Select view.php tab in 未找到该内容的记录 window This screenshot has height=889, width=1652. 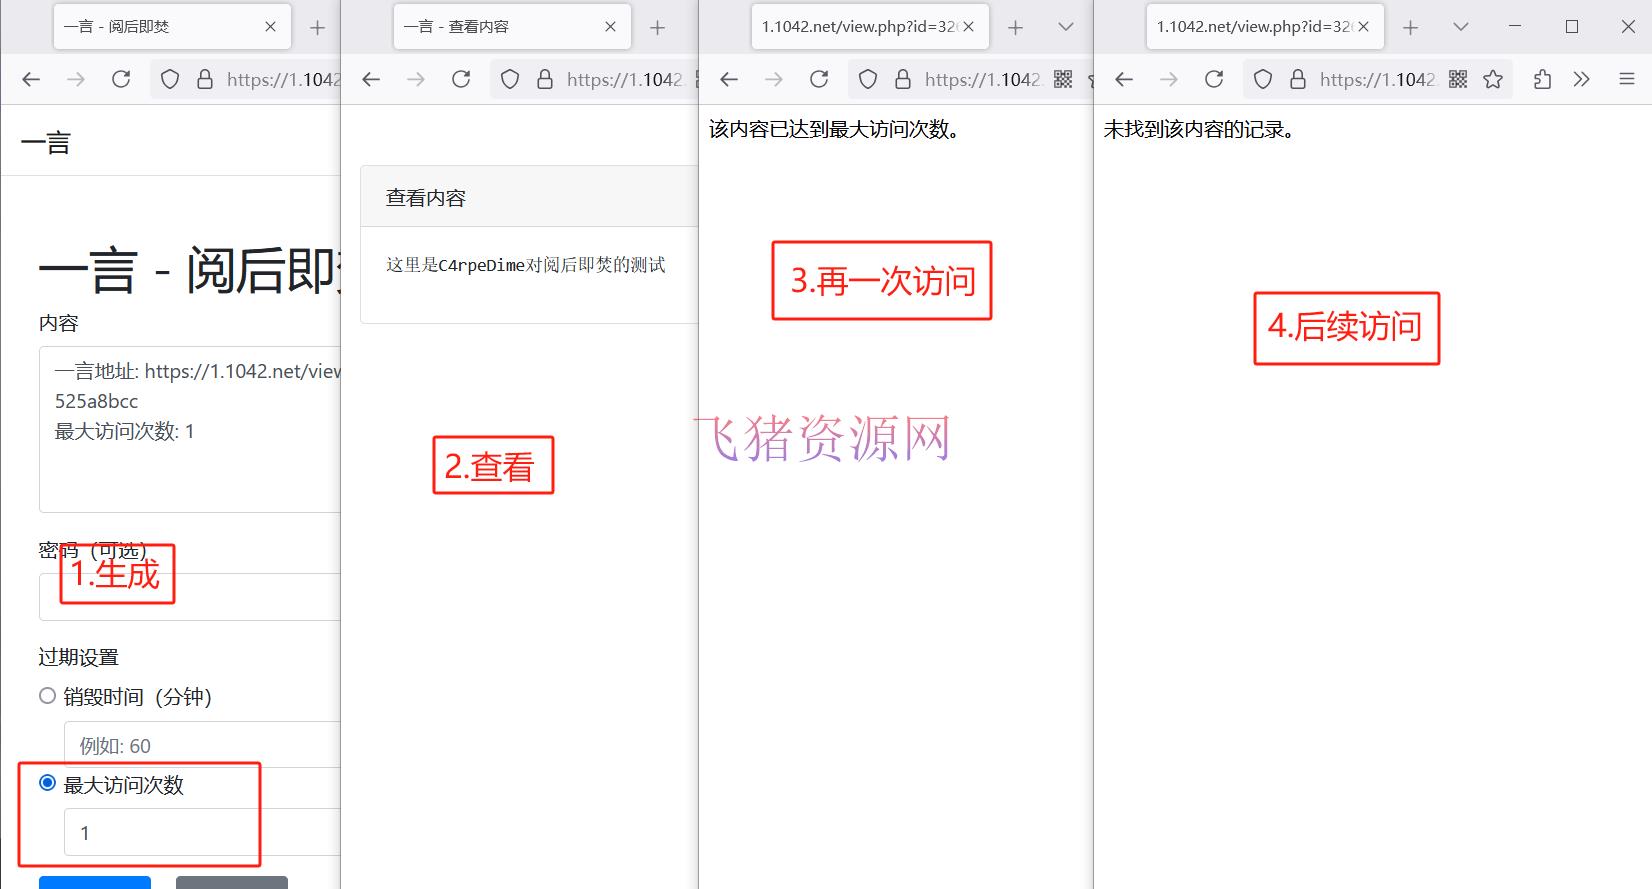pyautogui.click(x=1265, y=27)
